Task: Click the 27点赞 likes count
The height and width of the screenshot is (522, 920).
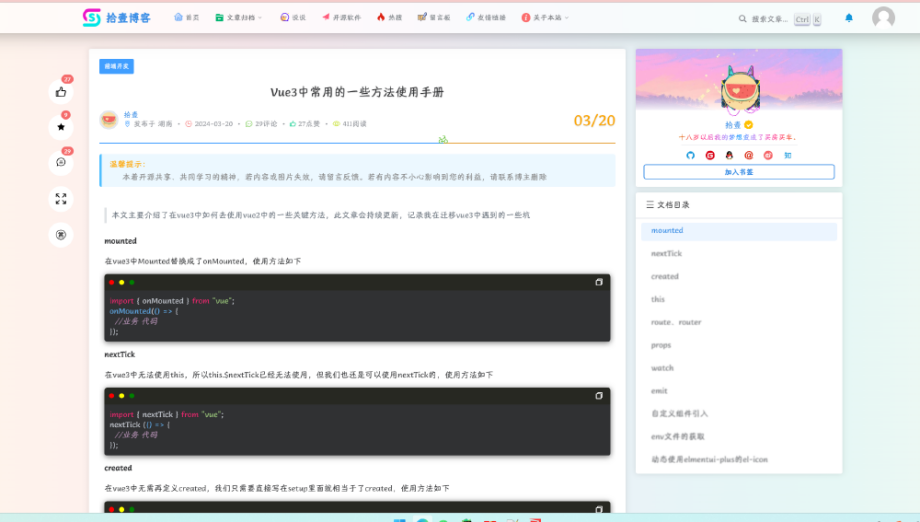Action: tap(305, 124)
